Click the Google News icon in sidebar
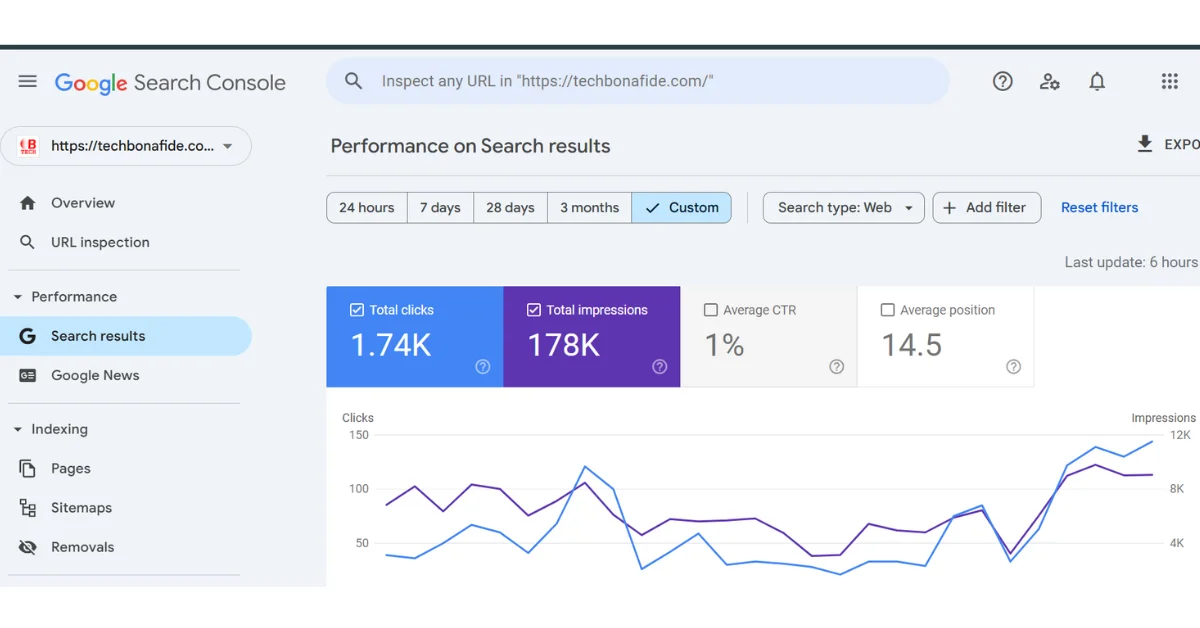 click(x=28, y=376)
